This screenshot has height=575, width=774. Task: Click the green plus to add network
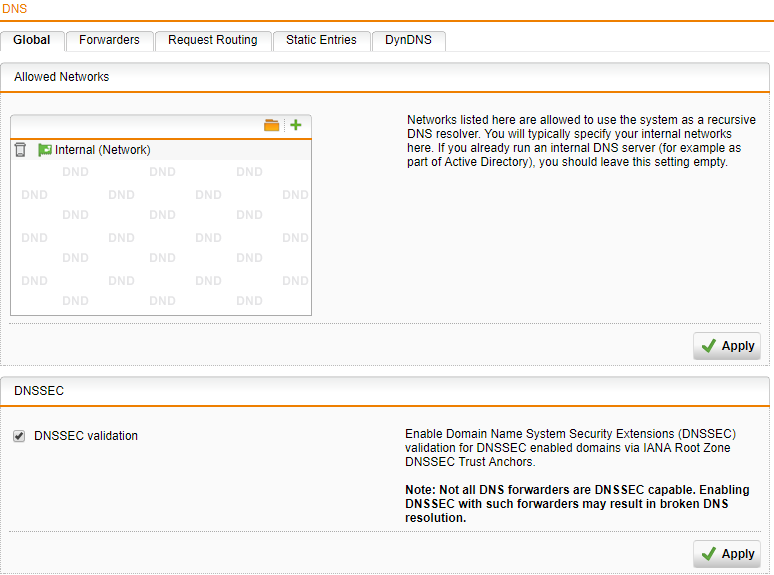(x=295, y=125)
